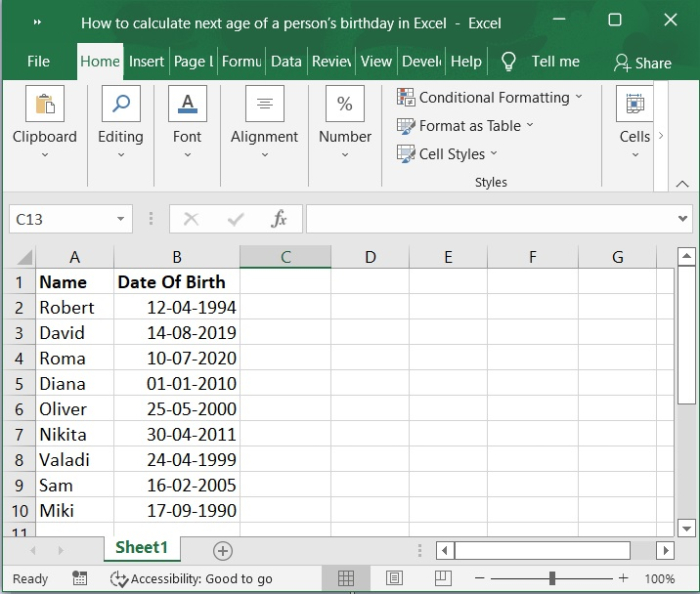700x594 pixels.
Task: Open Accessibility: Good to go checker
Action: pos(191,578)
